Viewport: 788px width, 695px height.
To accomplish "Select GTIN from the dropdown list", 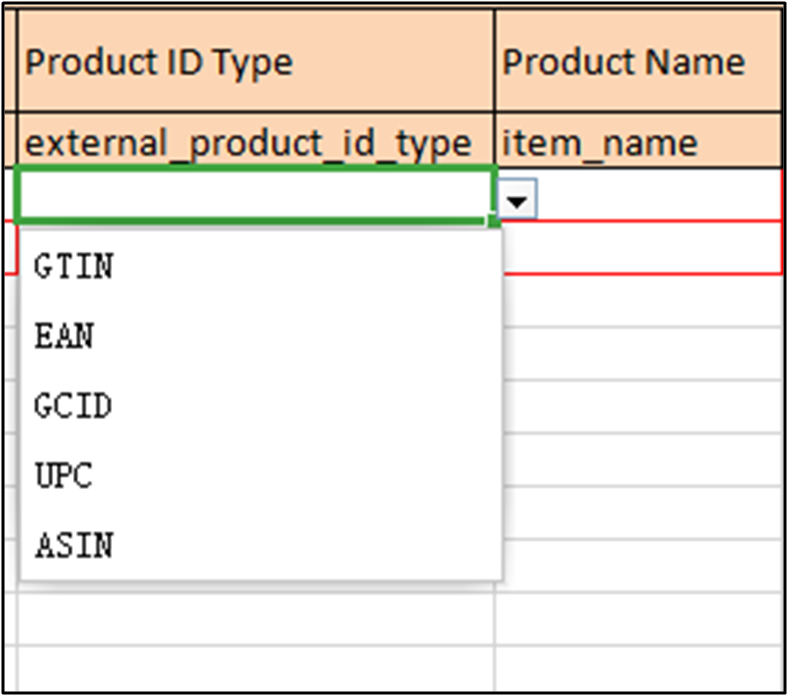I will click(74, 267).
